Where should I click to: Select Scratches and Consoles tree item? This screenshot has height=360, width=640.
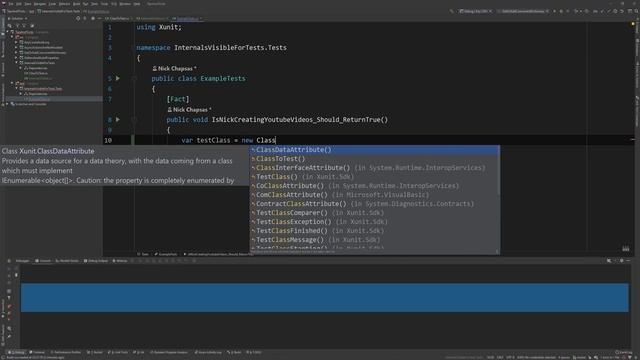[x=31, y=104]
